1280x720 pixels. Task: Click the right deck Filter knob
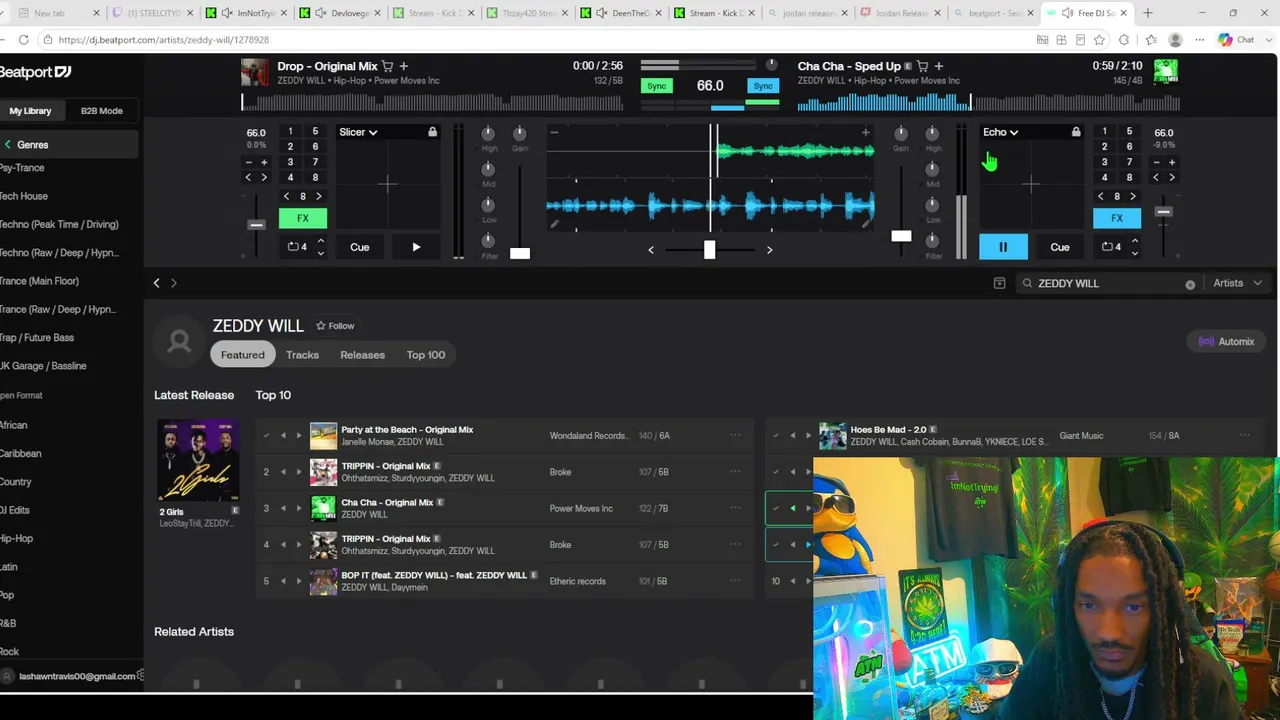tap(932, 241)
